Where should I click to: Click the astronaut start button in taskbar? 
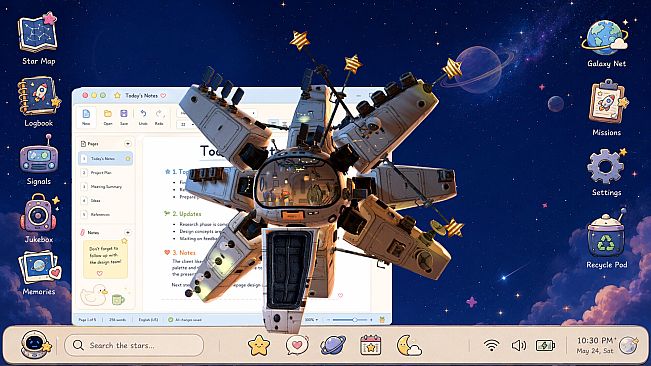[x=35, y=344]
